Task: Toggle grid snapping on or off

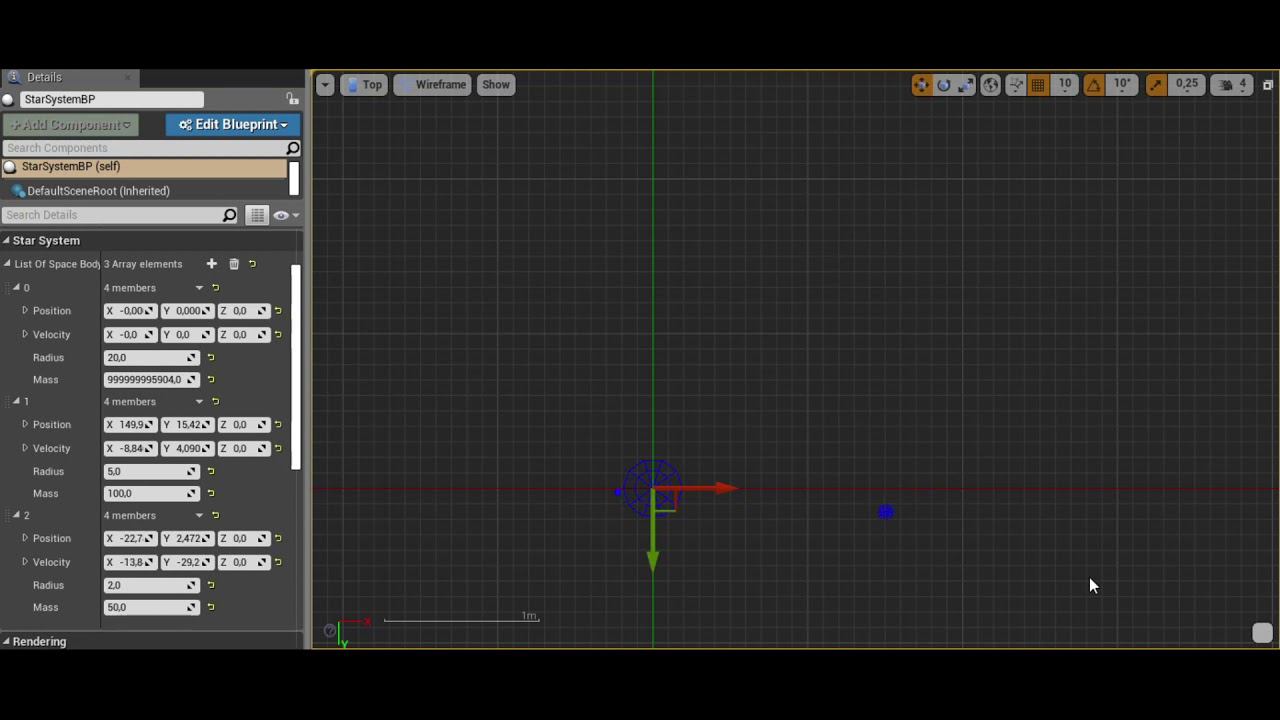Action: 1038,85
